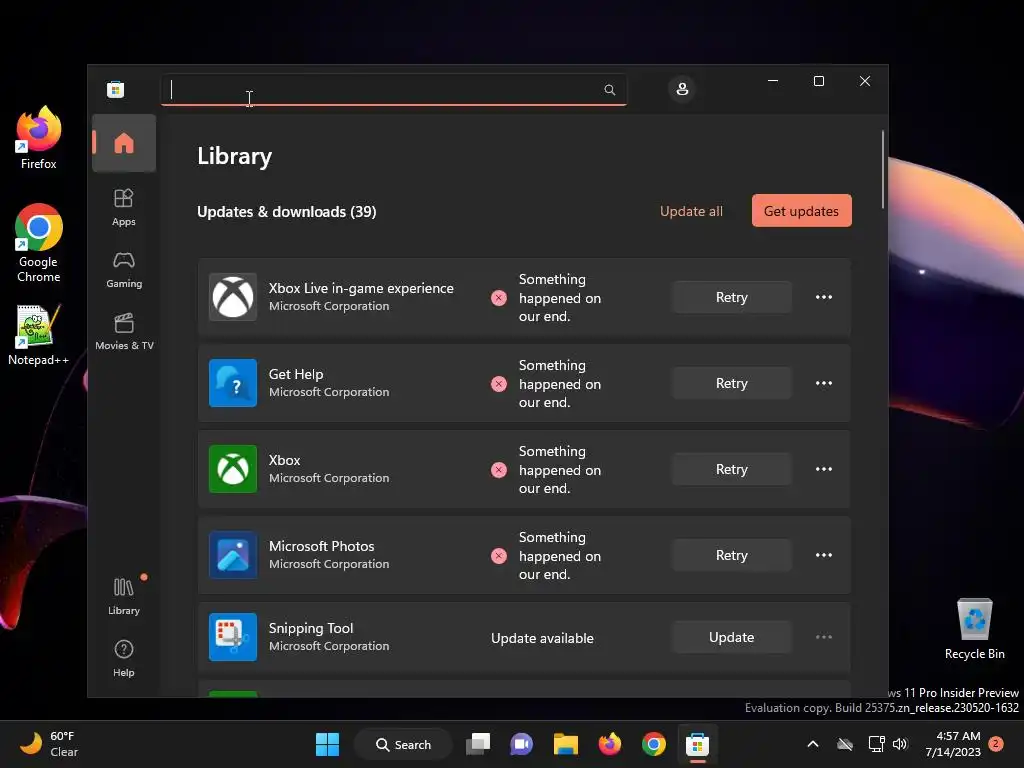Focus the Store search input field
This screenshot has height=768, width=1024.
[394, 89]
